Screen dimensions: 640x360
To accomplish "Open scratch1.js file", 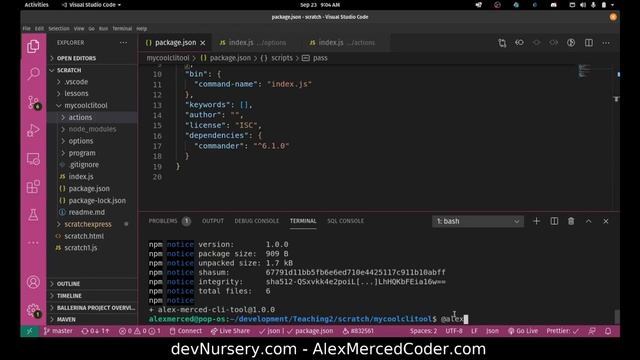I will [80, 248].
